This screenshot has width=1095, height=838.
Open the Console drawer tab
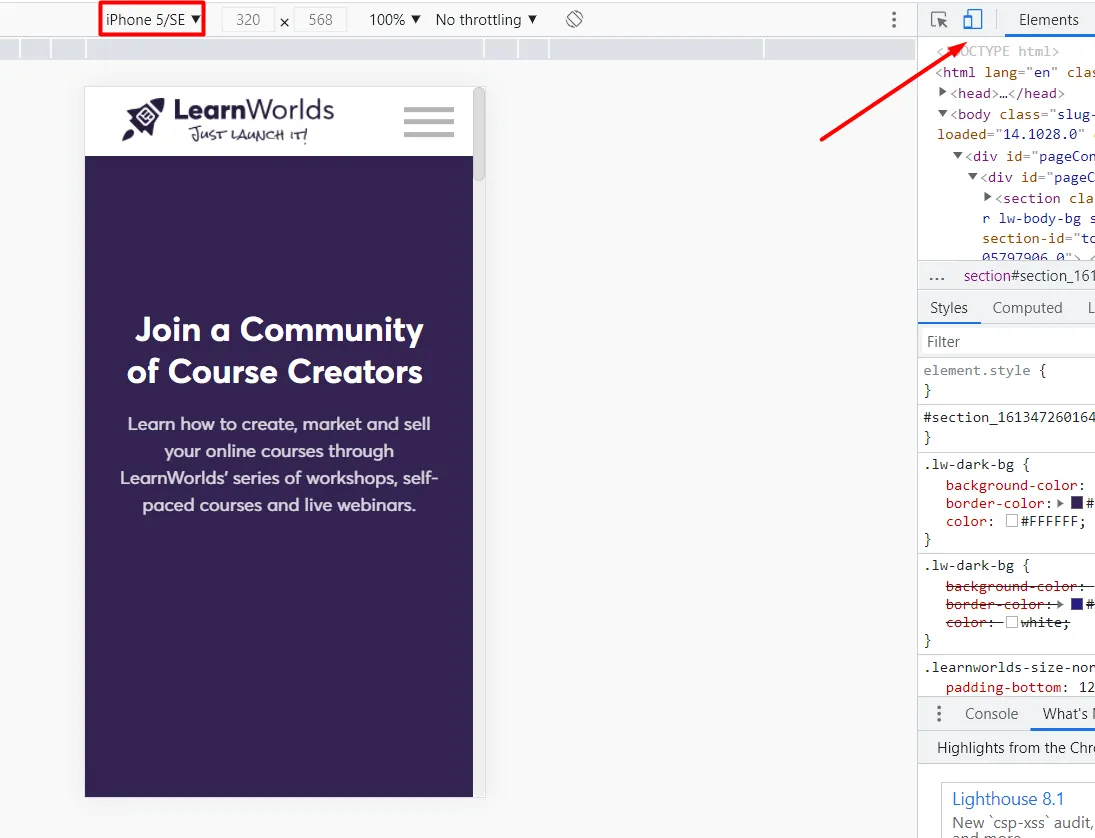click(991, 714)
